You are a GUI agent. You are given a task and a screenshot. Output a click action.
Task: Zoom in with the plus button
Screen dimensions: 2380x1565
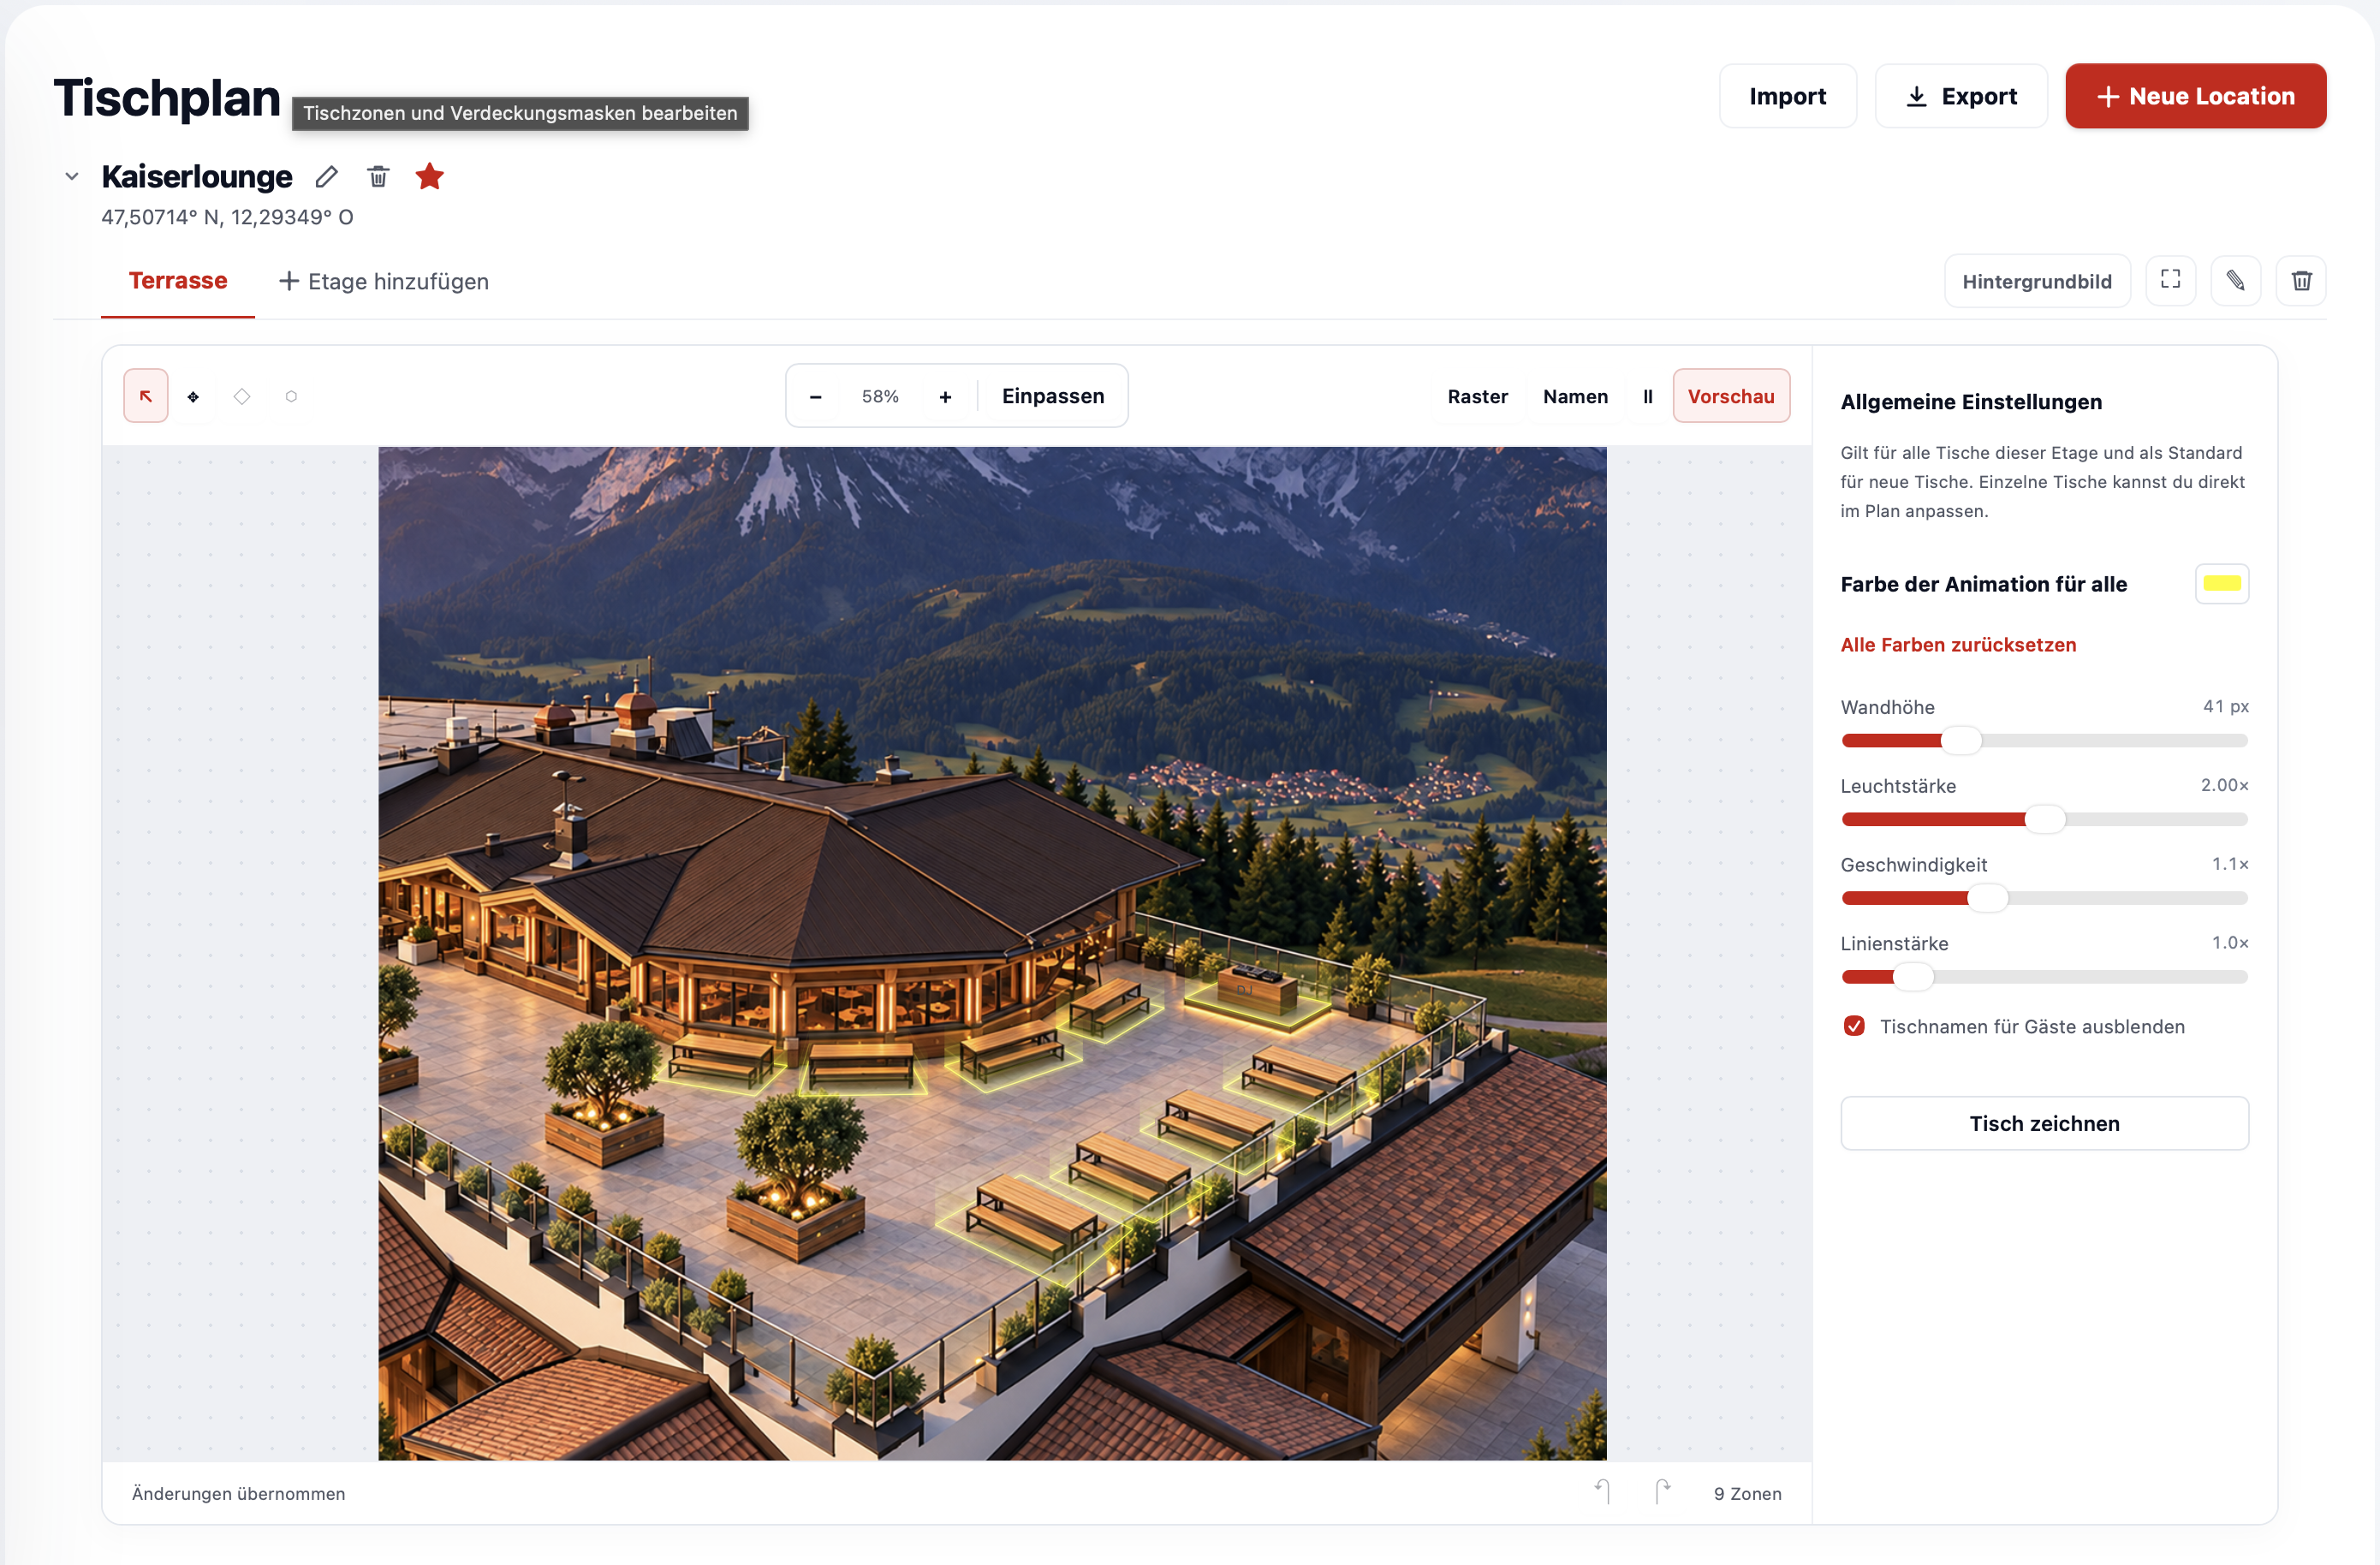coord(945,396)
